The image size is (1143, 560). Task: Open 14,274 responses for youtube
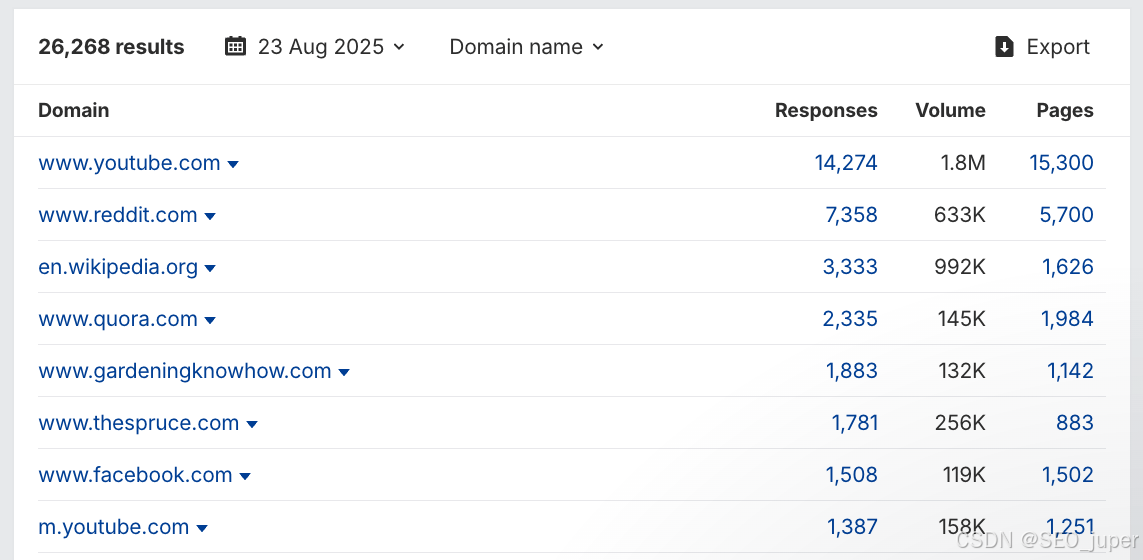click(x=846, y=163)
